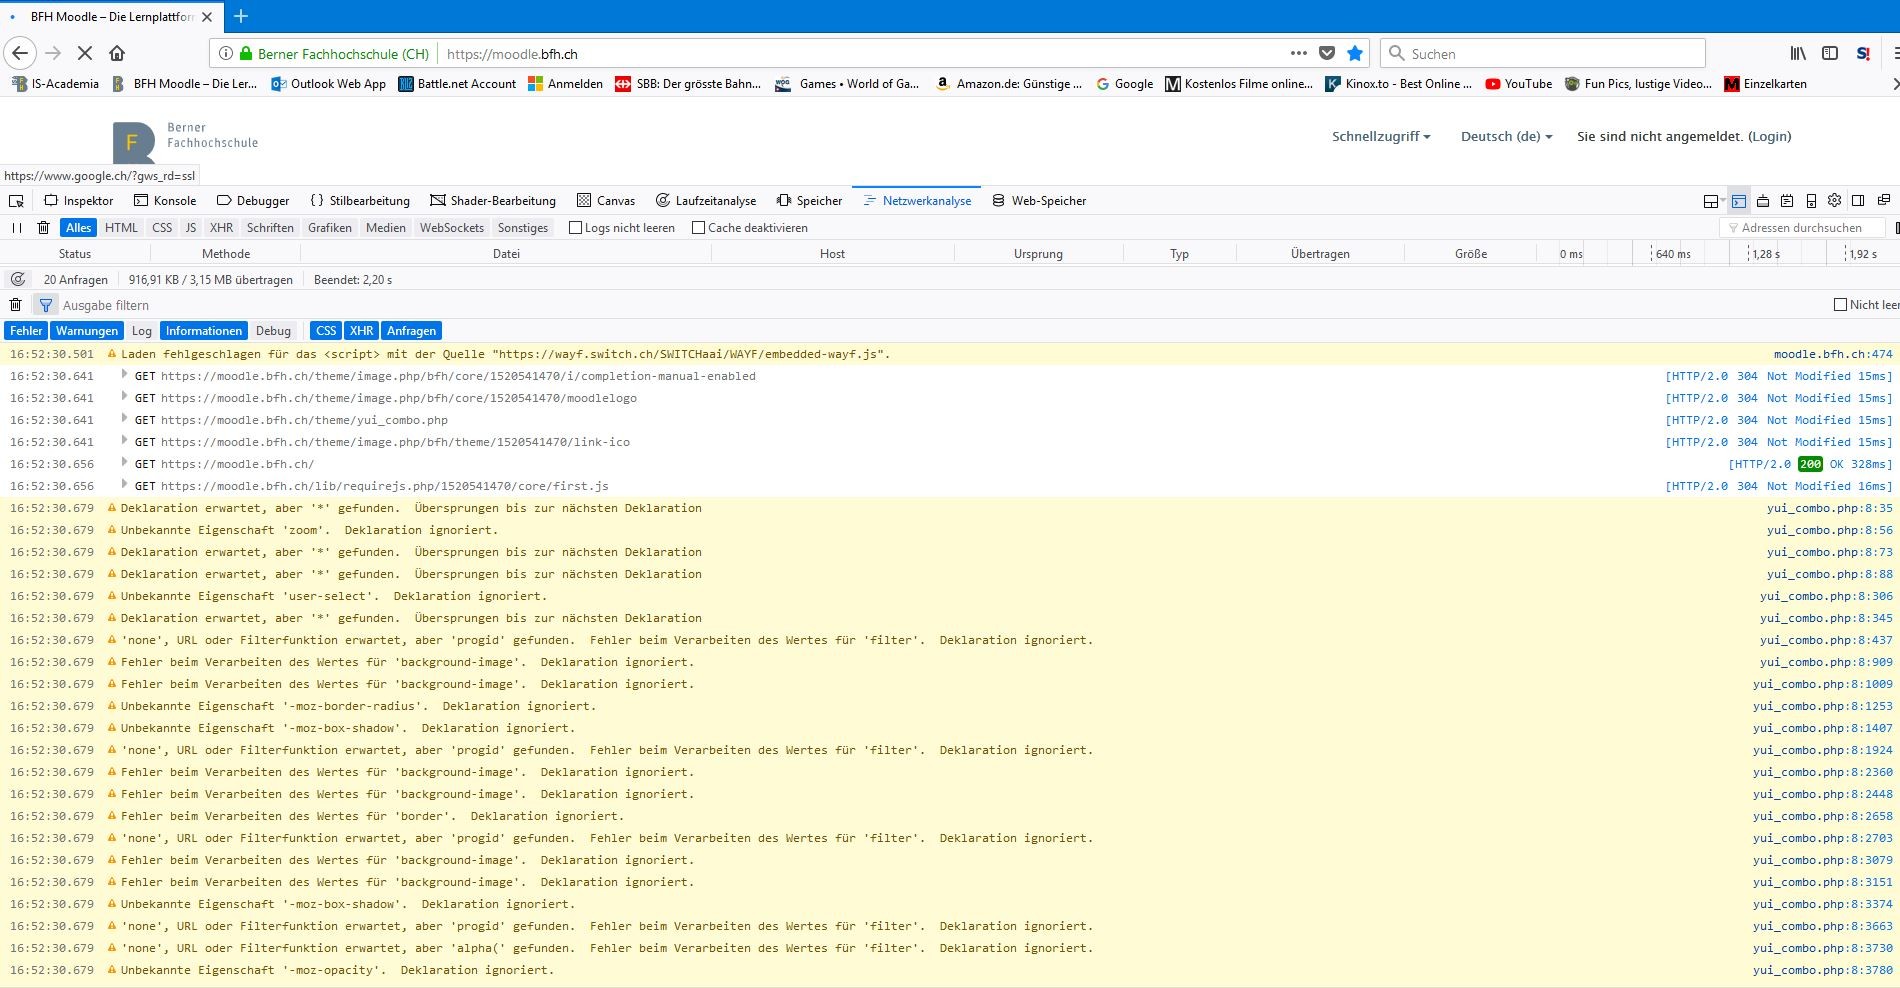Open devtools settings gear icon

pos(1834,201)
